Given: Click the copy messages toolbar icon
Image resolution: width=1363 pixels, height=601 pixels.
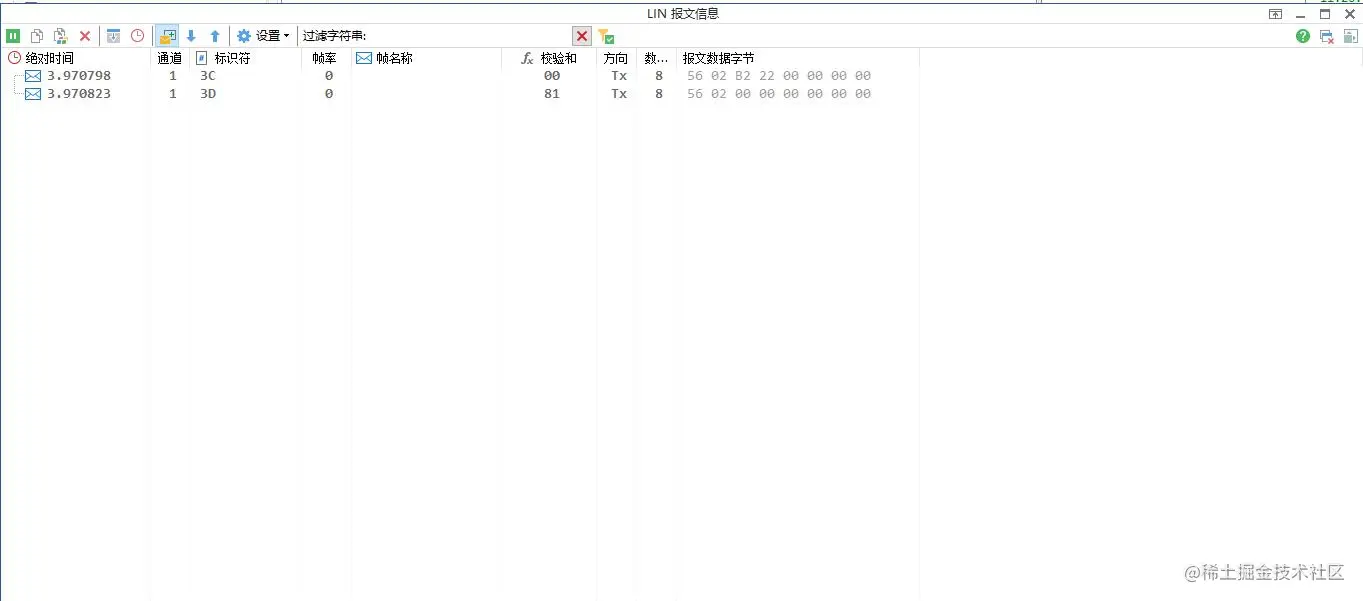Looking at the screenshot, I should click(37, 36).
